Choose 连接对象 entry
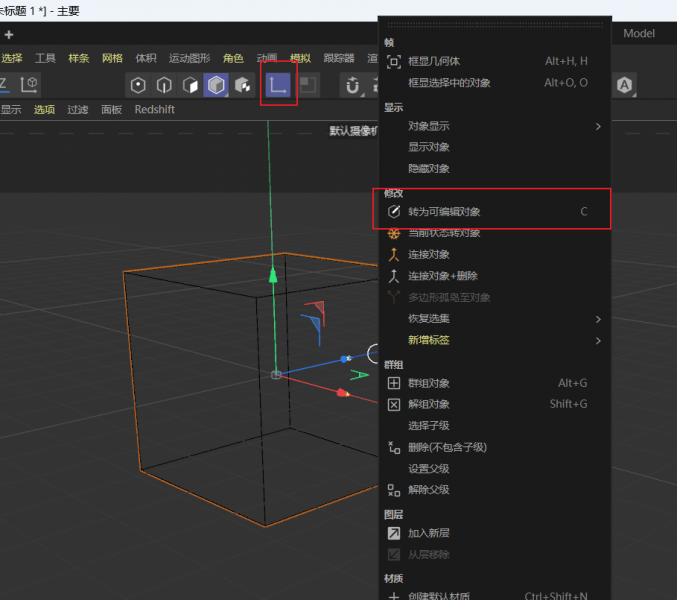Viewport: 677px width, 600px height. coord(495,255)
